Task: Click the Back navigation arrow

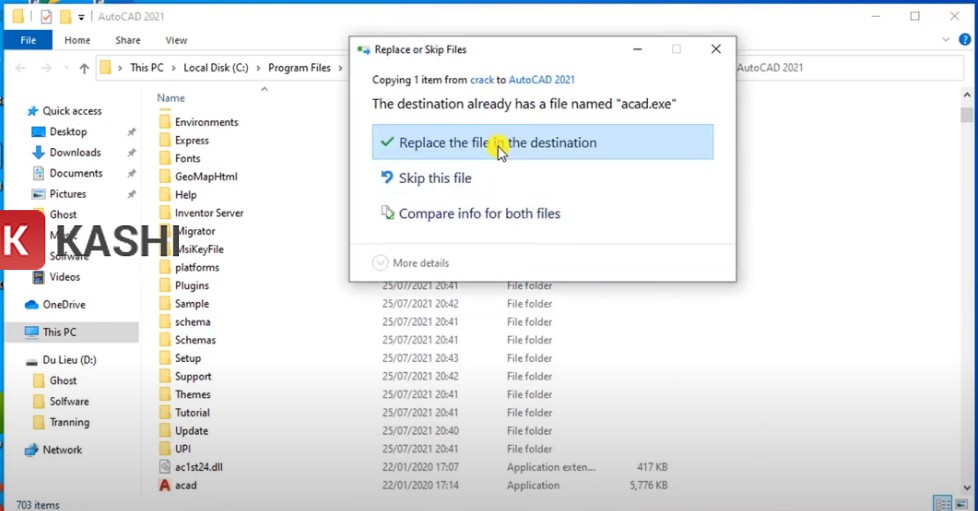Action: pos(21,68)
